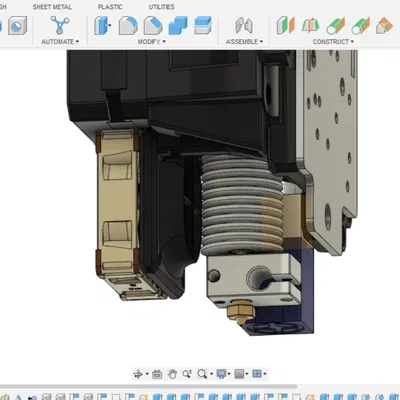Expand the Display Settings dropdown arrow
400x400 pixels.
point(229,374)
